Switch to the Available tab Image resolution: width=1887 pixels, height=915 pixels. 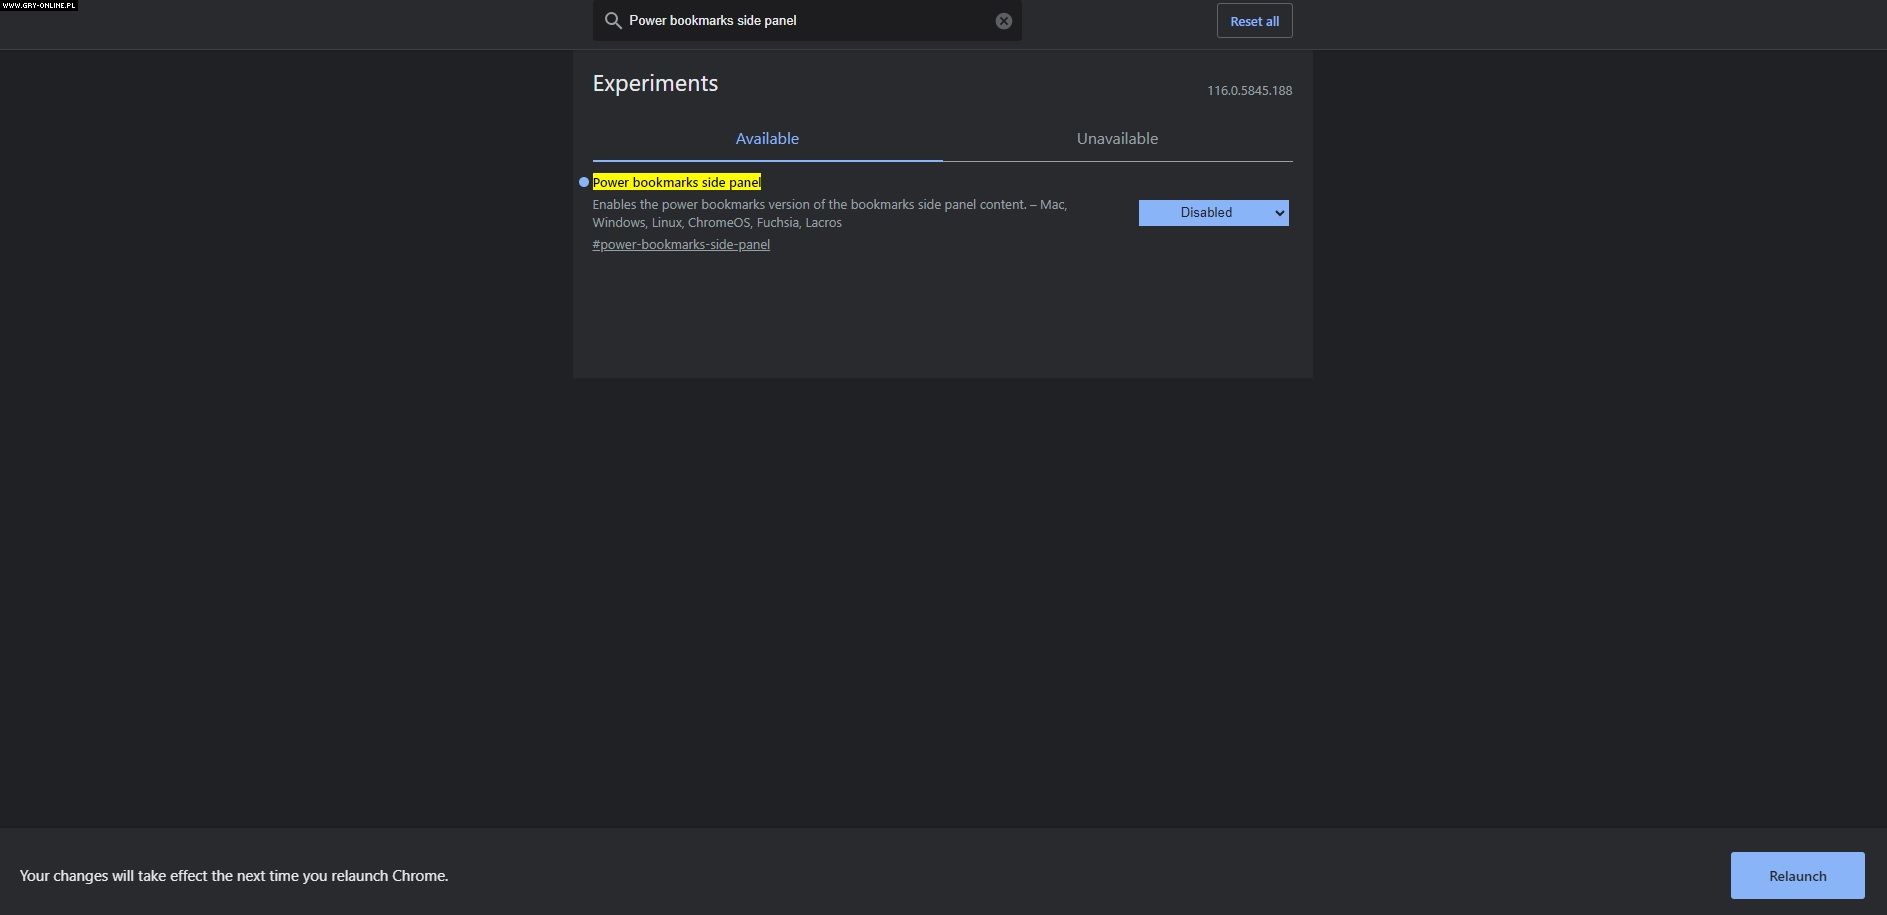(x=767, y=139)
